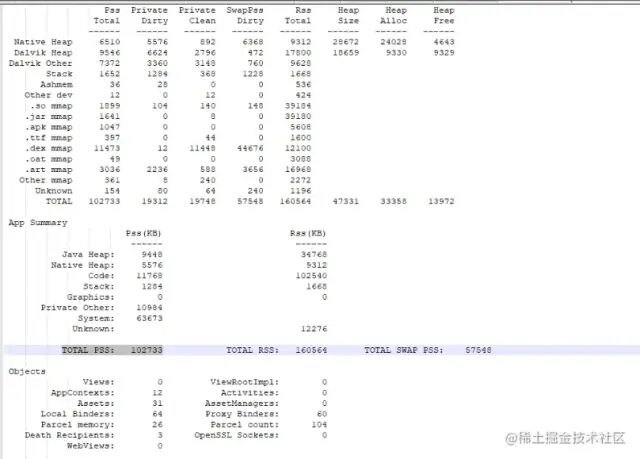640x459 pixels.
Task: Click the System Pss value "63673"
Action: click(149, 318)
